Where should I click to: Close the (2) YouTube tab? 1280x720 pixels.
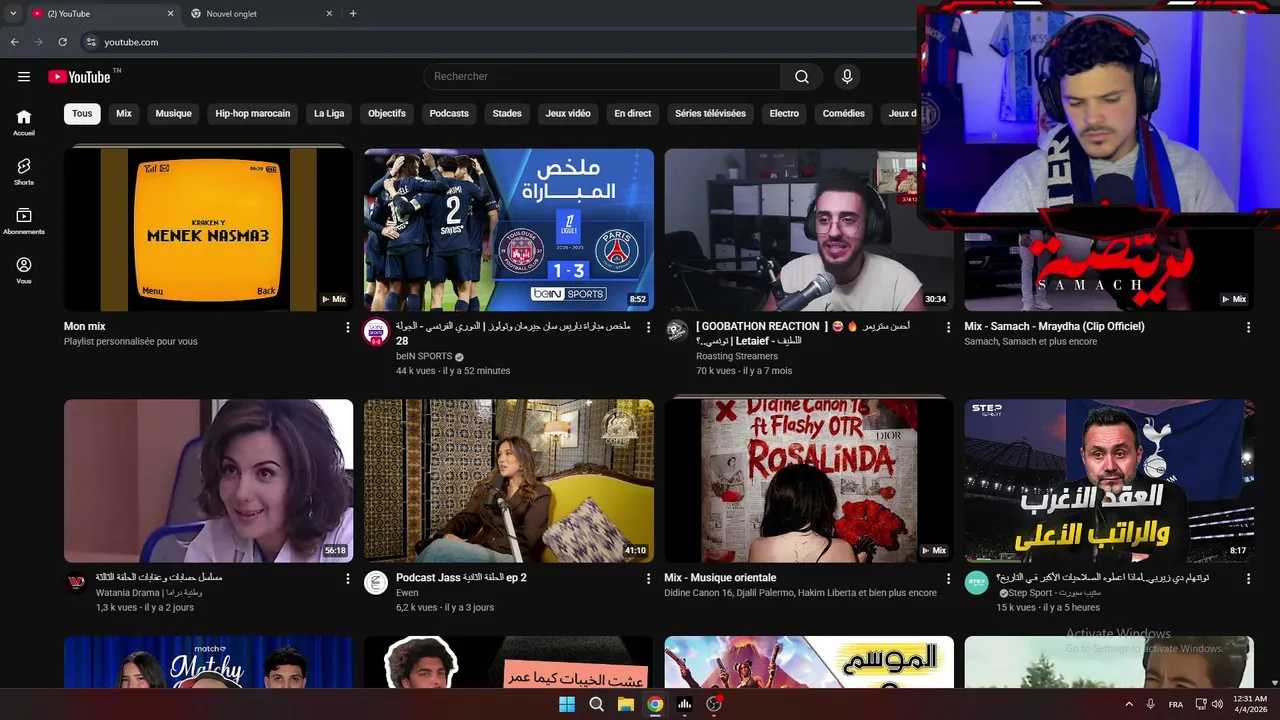click(x=170, y=14)
